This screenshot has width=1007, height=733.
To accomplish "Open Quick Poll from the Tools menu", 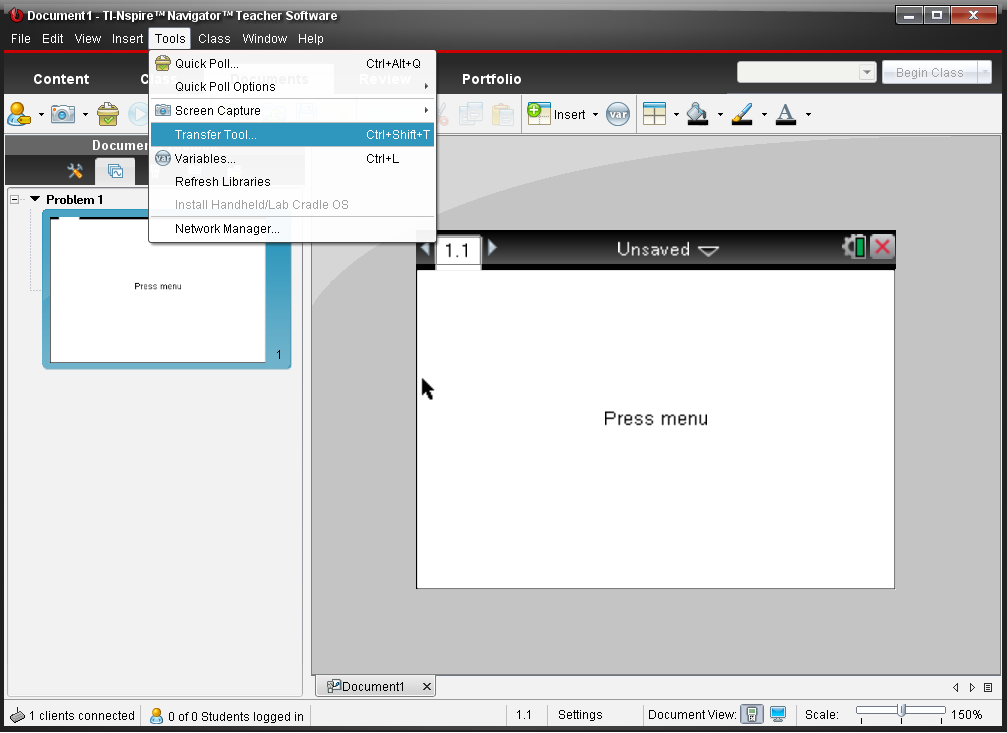I will 206,64.
